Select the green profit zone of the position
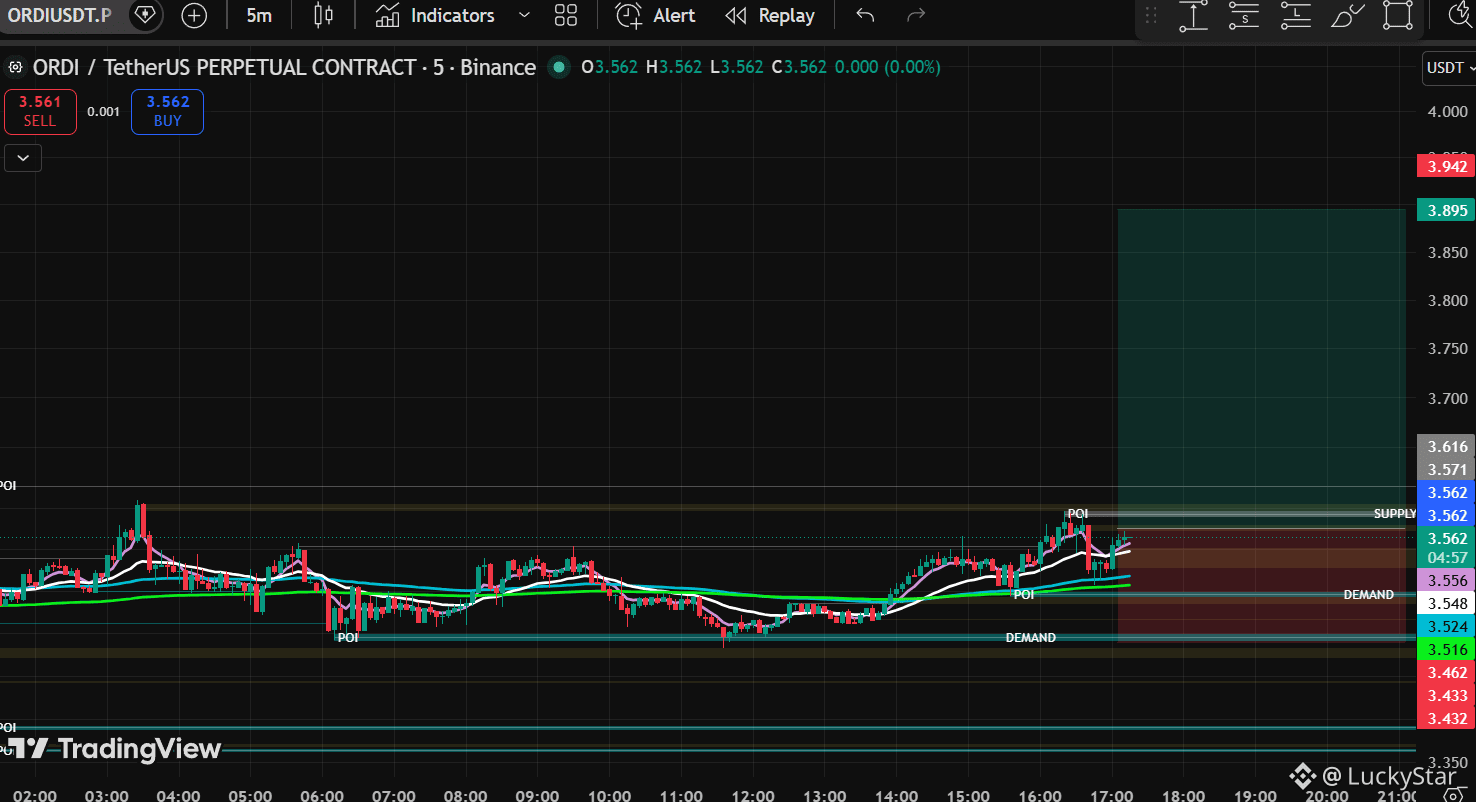Image resolution: width=1476 pixels, height=802 pixels. (x=1261, y=368)
